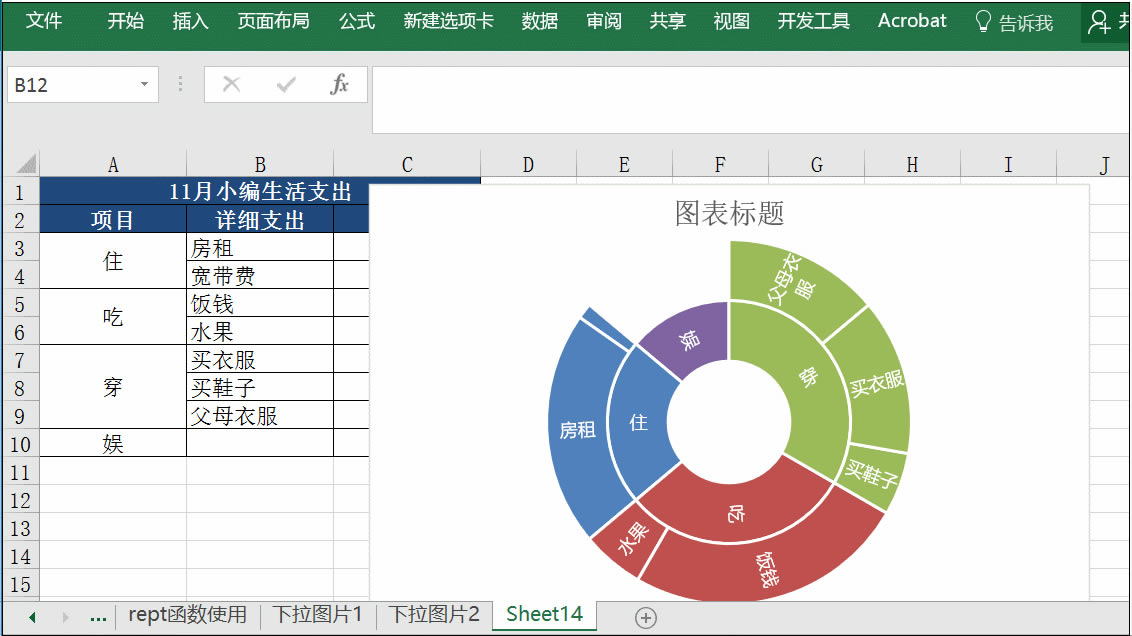
Task: Open the 文件 menu tab
Action: point(43,21)
